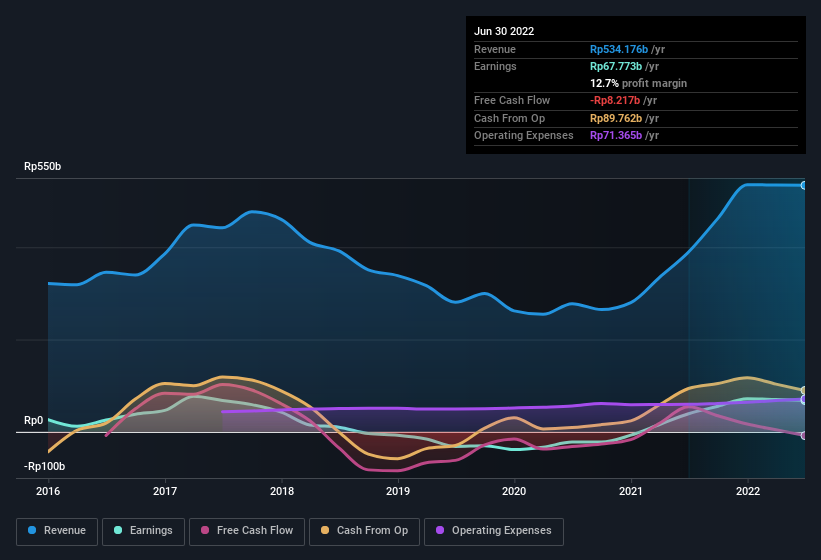Click the Earnings row label in tooltip
This screenshot has width=821, height=560.
495,66
